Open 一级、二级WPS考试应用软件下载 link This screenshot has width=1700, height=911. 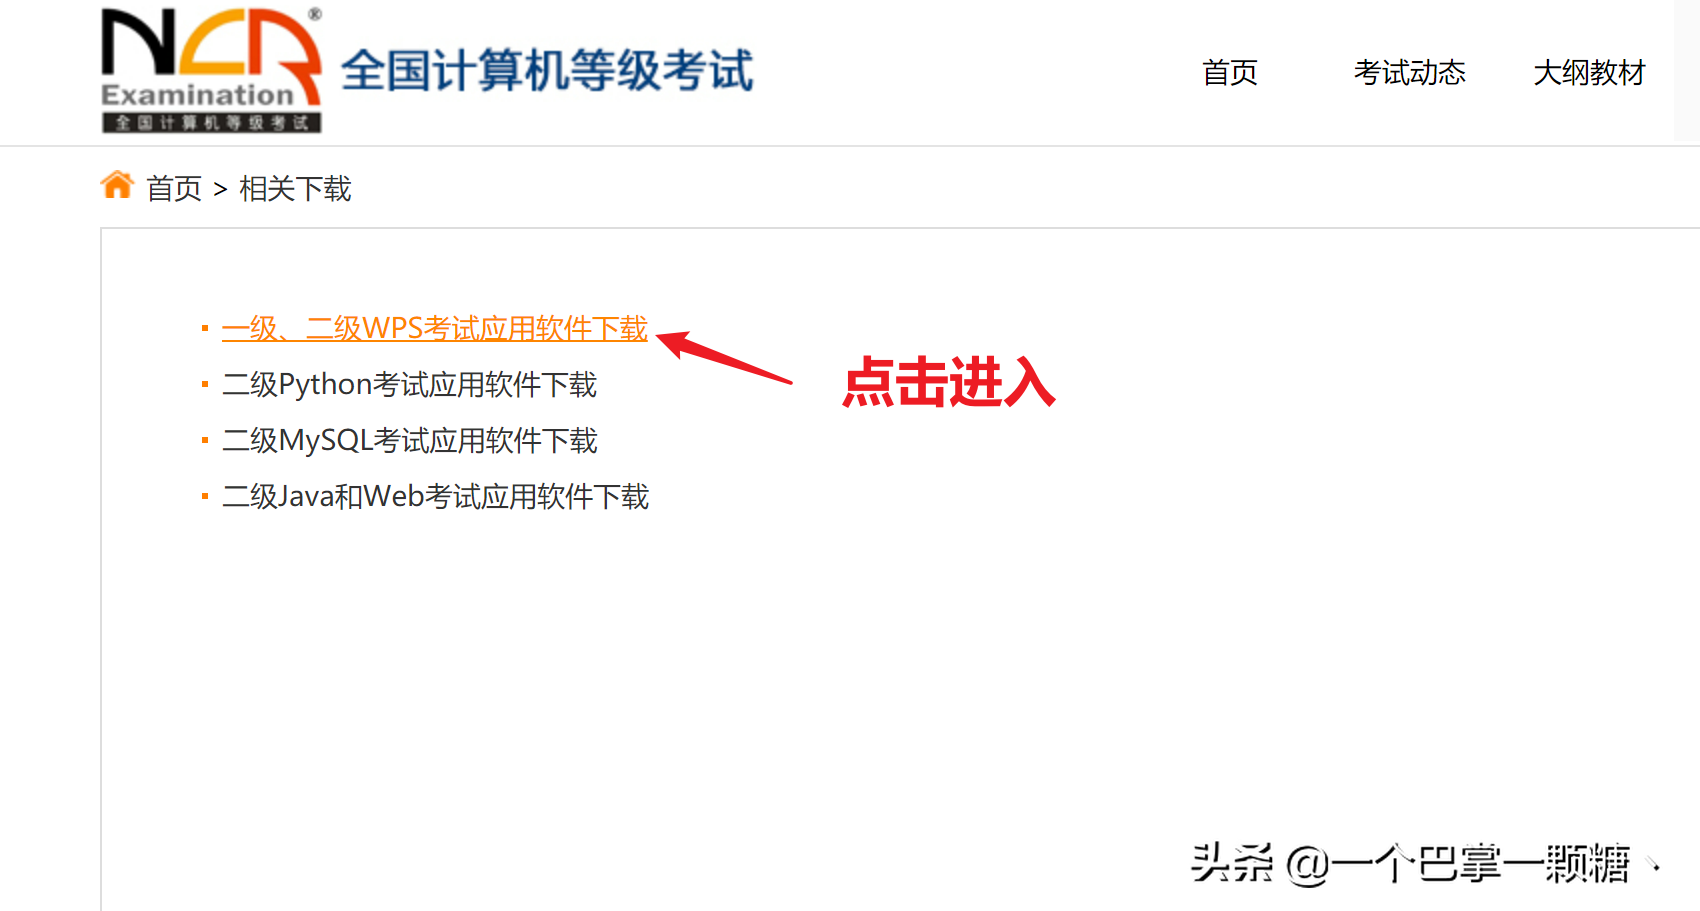pos(435,328)
